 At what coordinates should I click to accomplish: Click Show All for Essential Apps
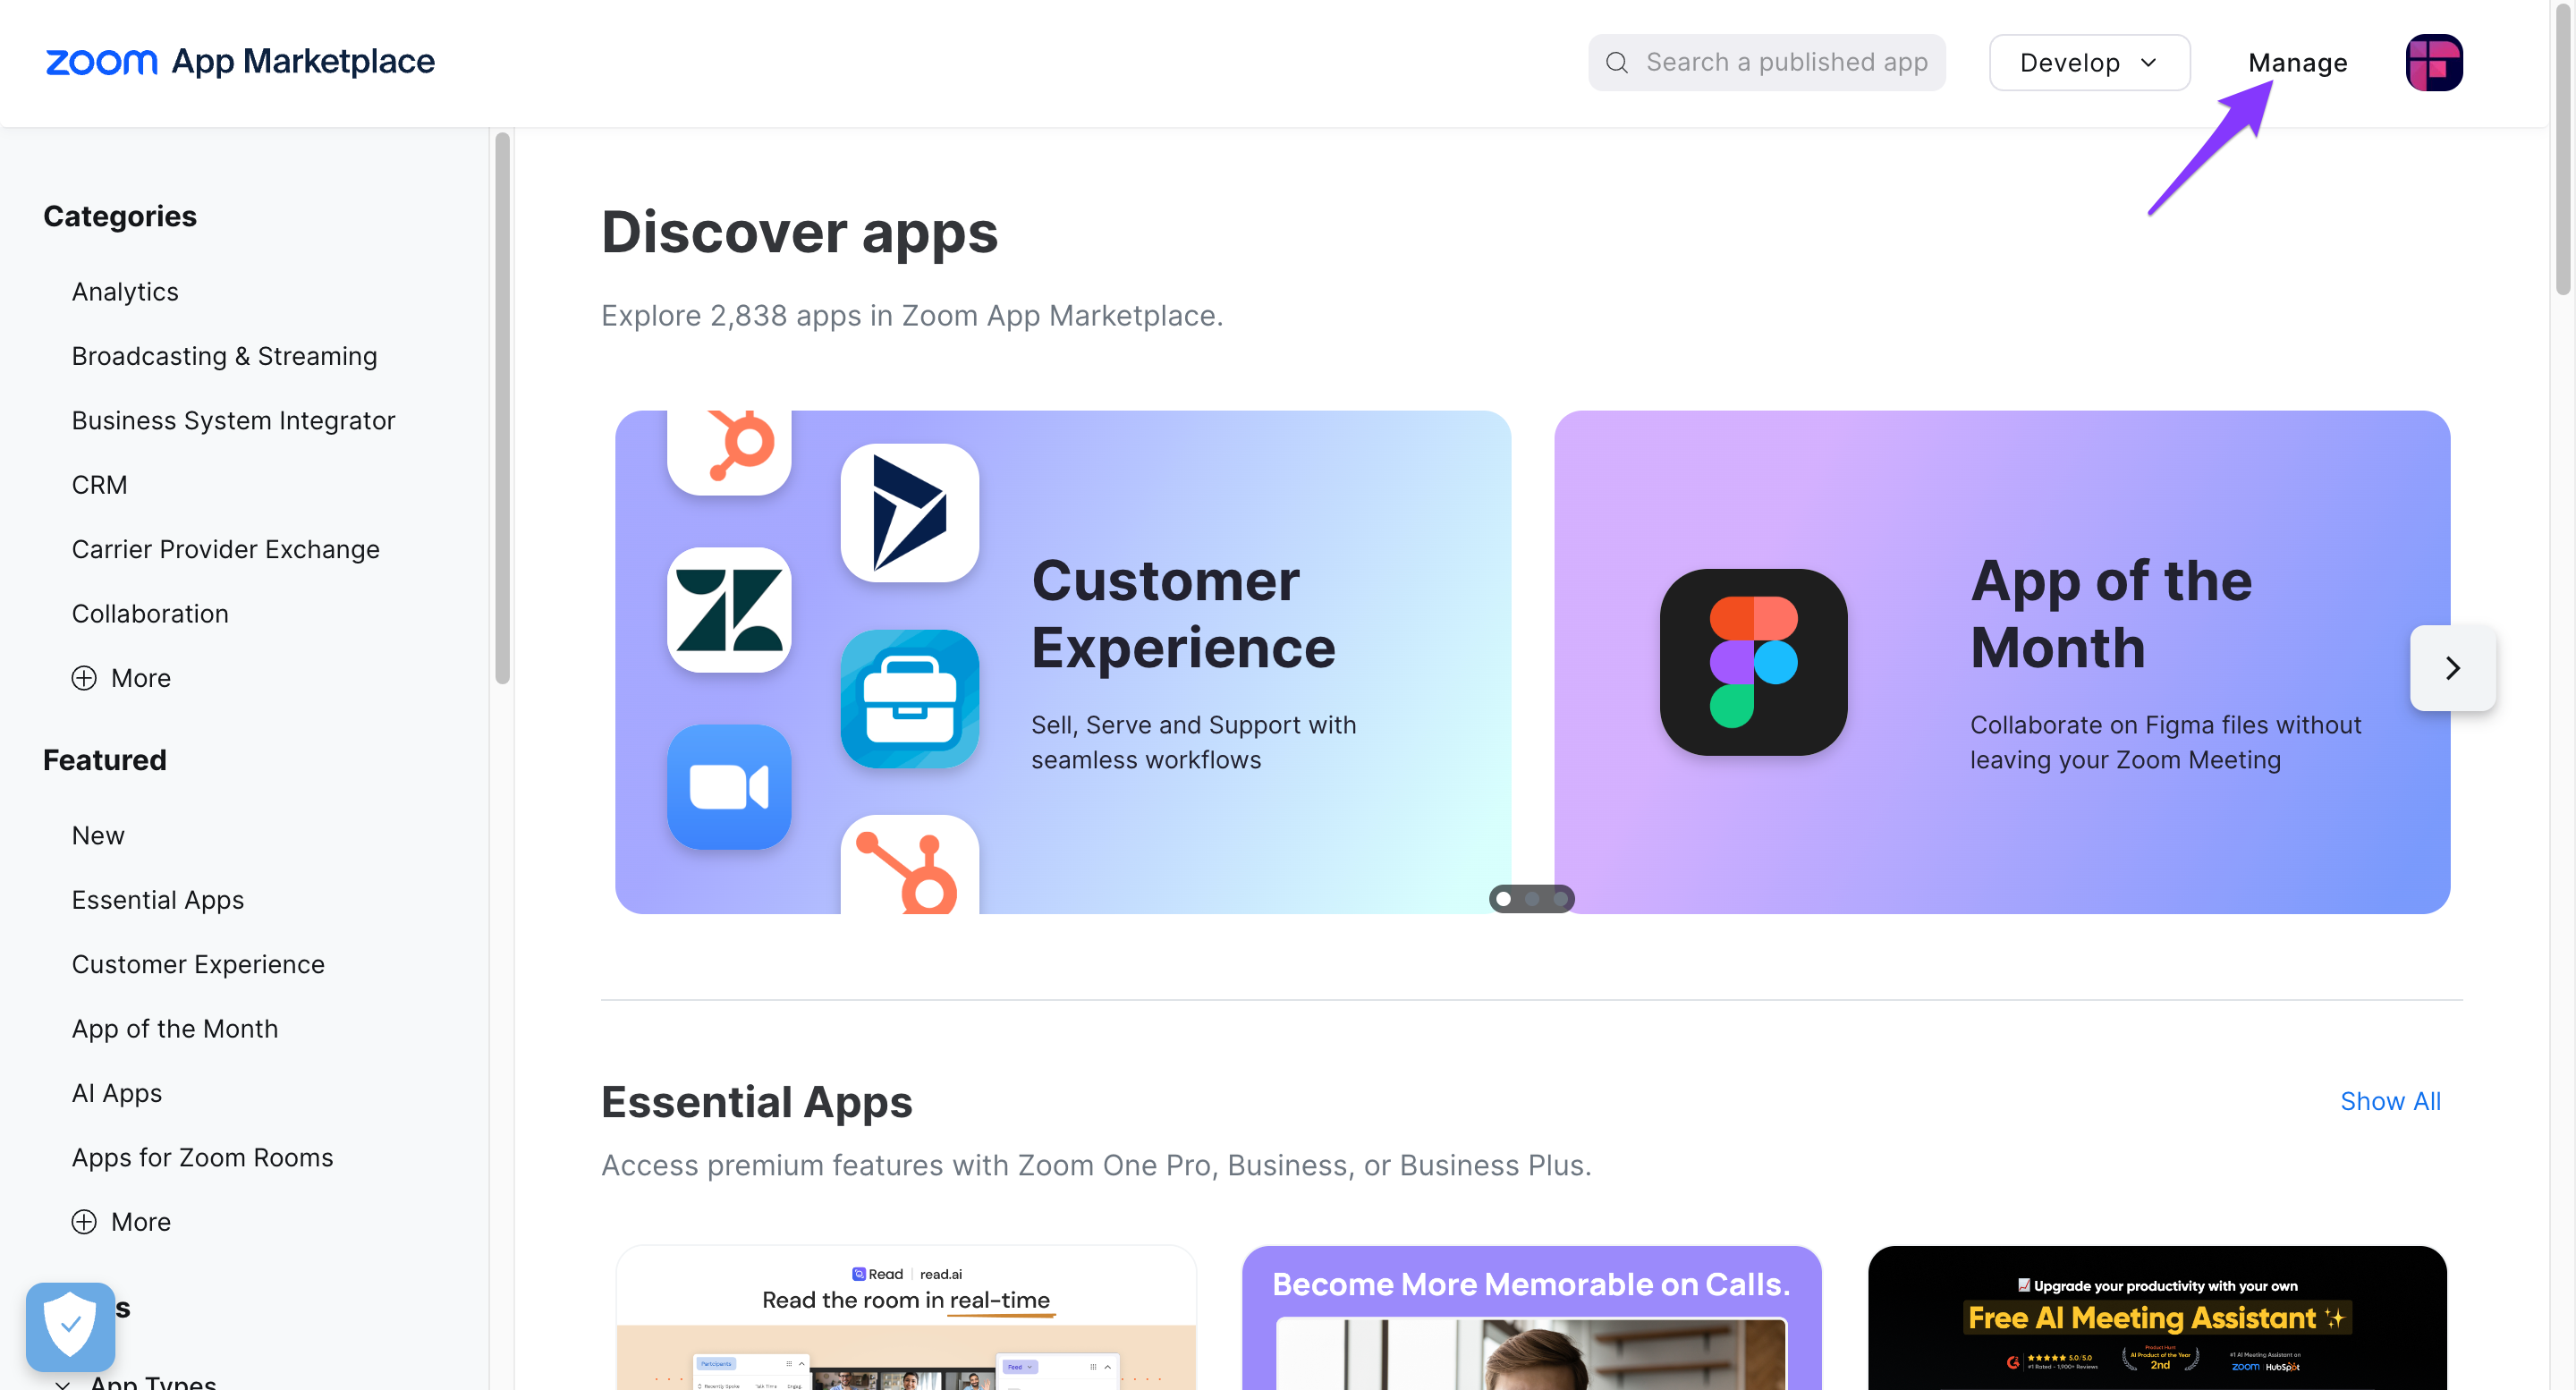[x=2390, y=1101]
